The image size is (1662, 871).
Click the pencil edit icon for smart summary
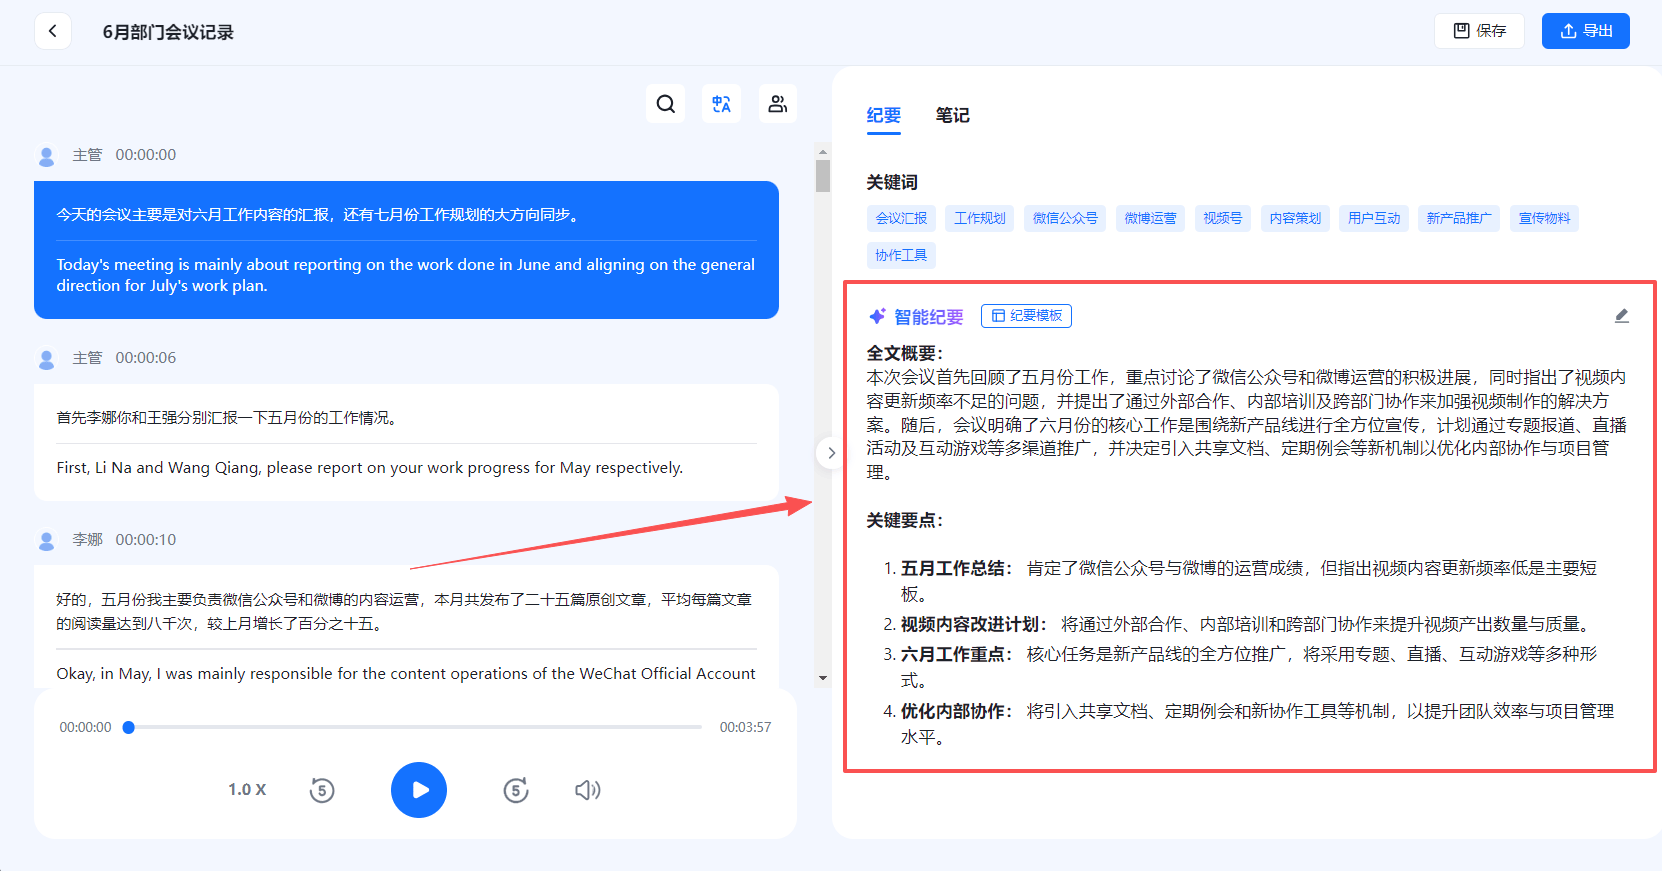1621,316
